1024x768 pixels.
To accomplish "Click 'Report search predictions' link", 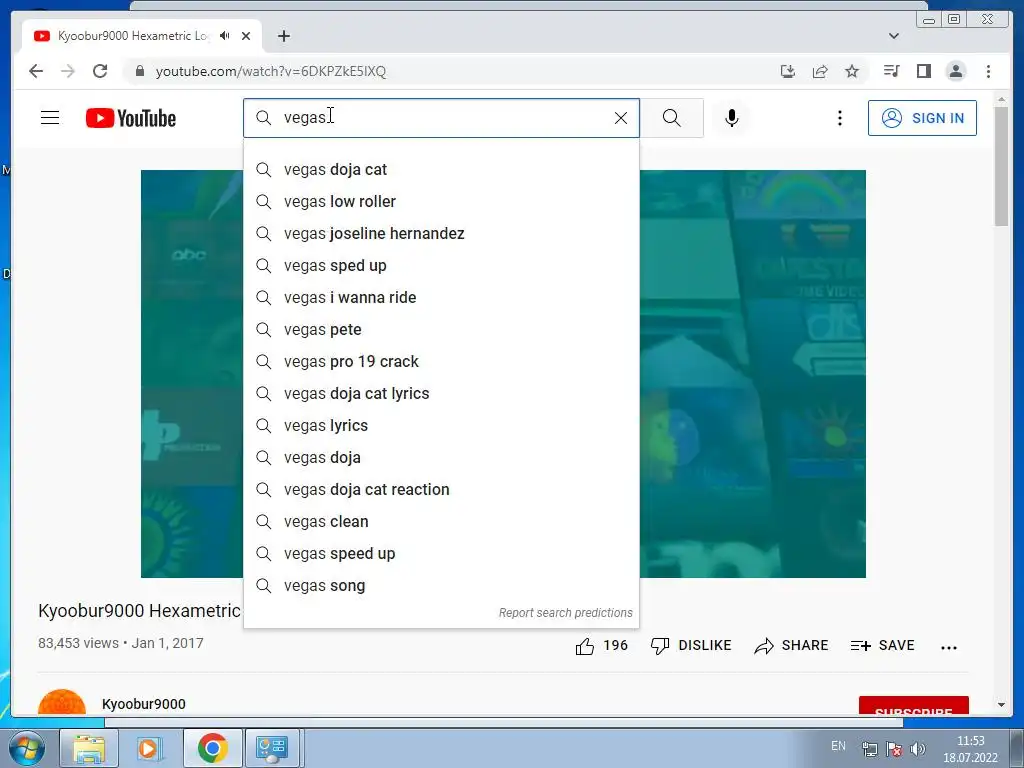I will coord(566,613).
